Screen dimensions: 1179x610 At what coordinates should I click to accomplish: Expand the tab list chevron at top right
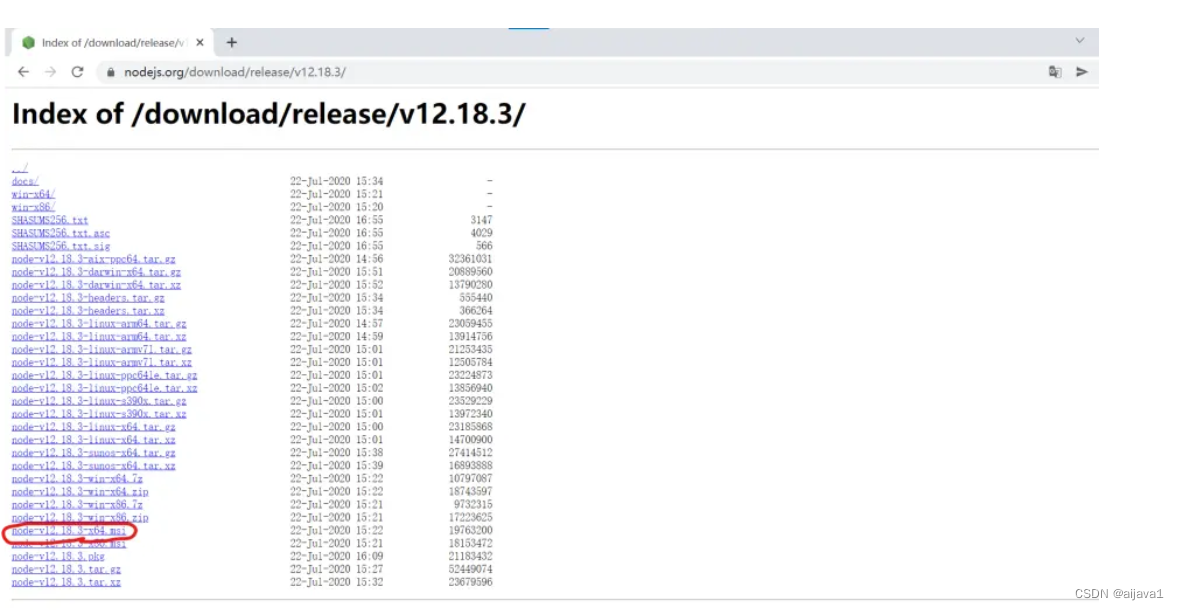1080,41
